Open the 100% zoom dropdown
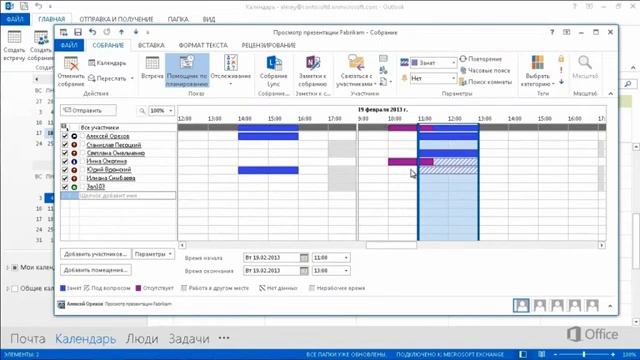This screenshot has width=640, height=360. [171, 111]
